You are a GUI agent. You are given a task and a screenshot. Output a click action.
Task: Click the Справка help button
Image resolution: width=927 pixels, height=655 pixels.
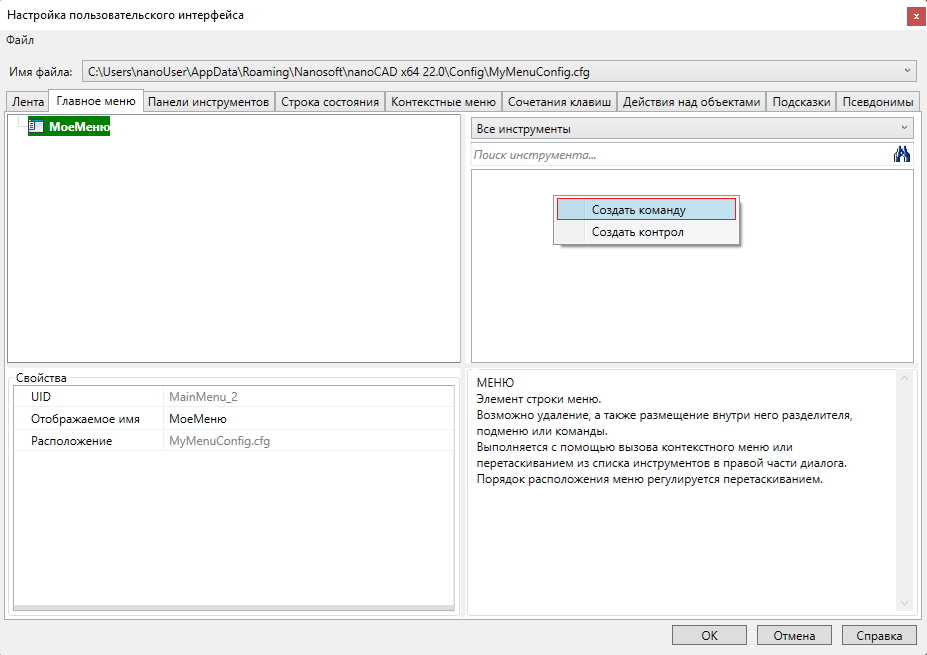(x=879, y=635)
